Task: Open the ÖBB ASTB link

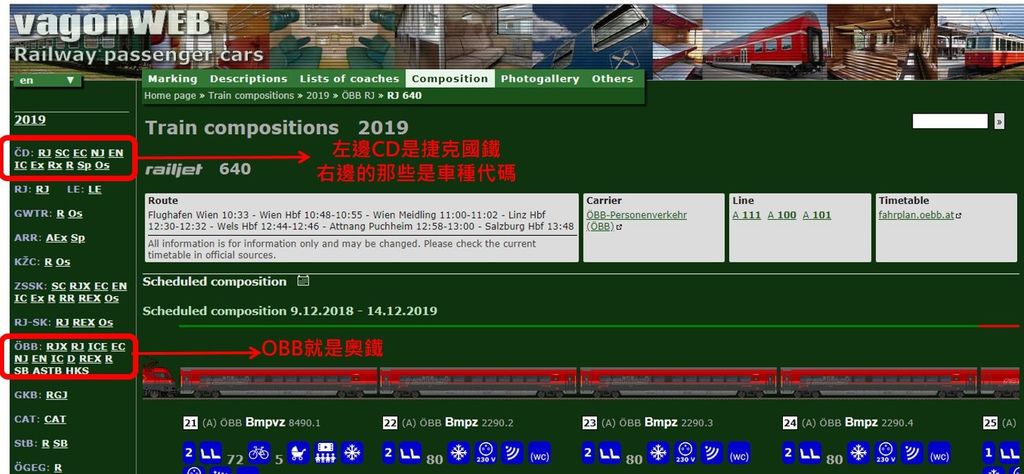Action: pos(46,371)
